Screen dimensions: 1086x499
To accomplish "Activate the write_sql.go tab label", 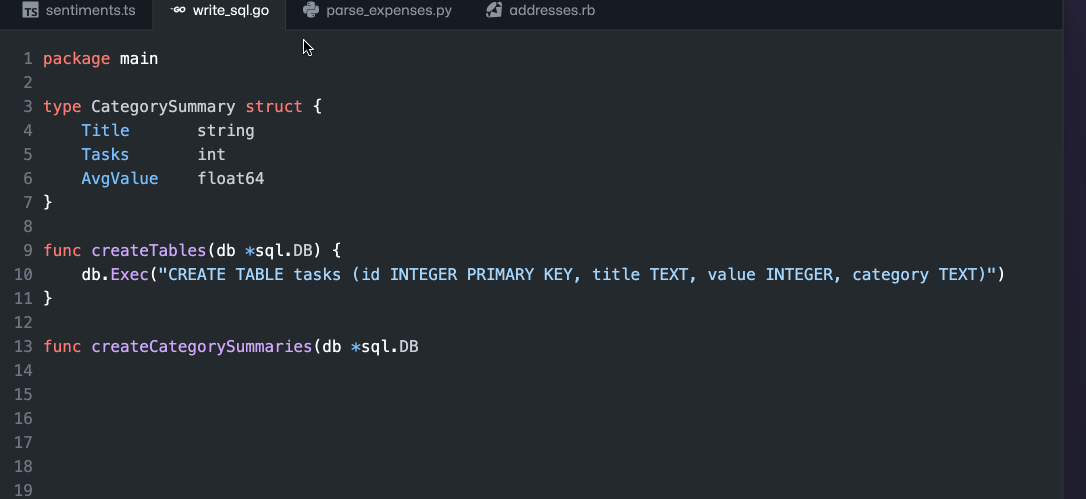I will tap(231, 11).
